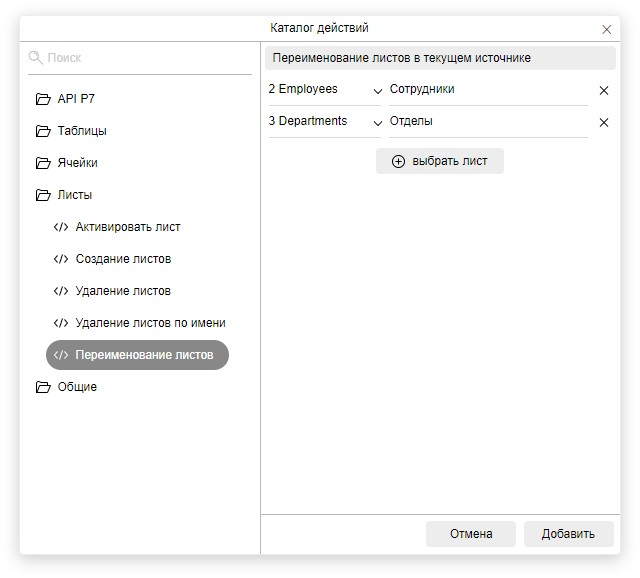
Task: Open the Создание листов action
Action: (x=123, y=259)
